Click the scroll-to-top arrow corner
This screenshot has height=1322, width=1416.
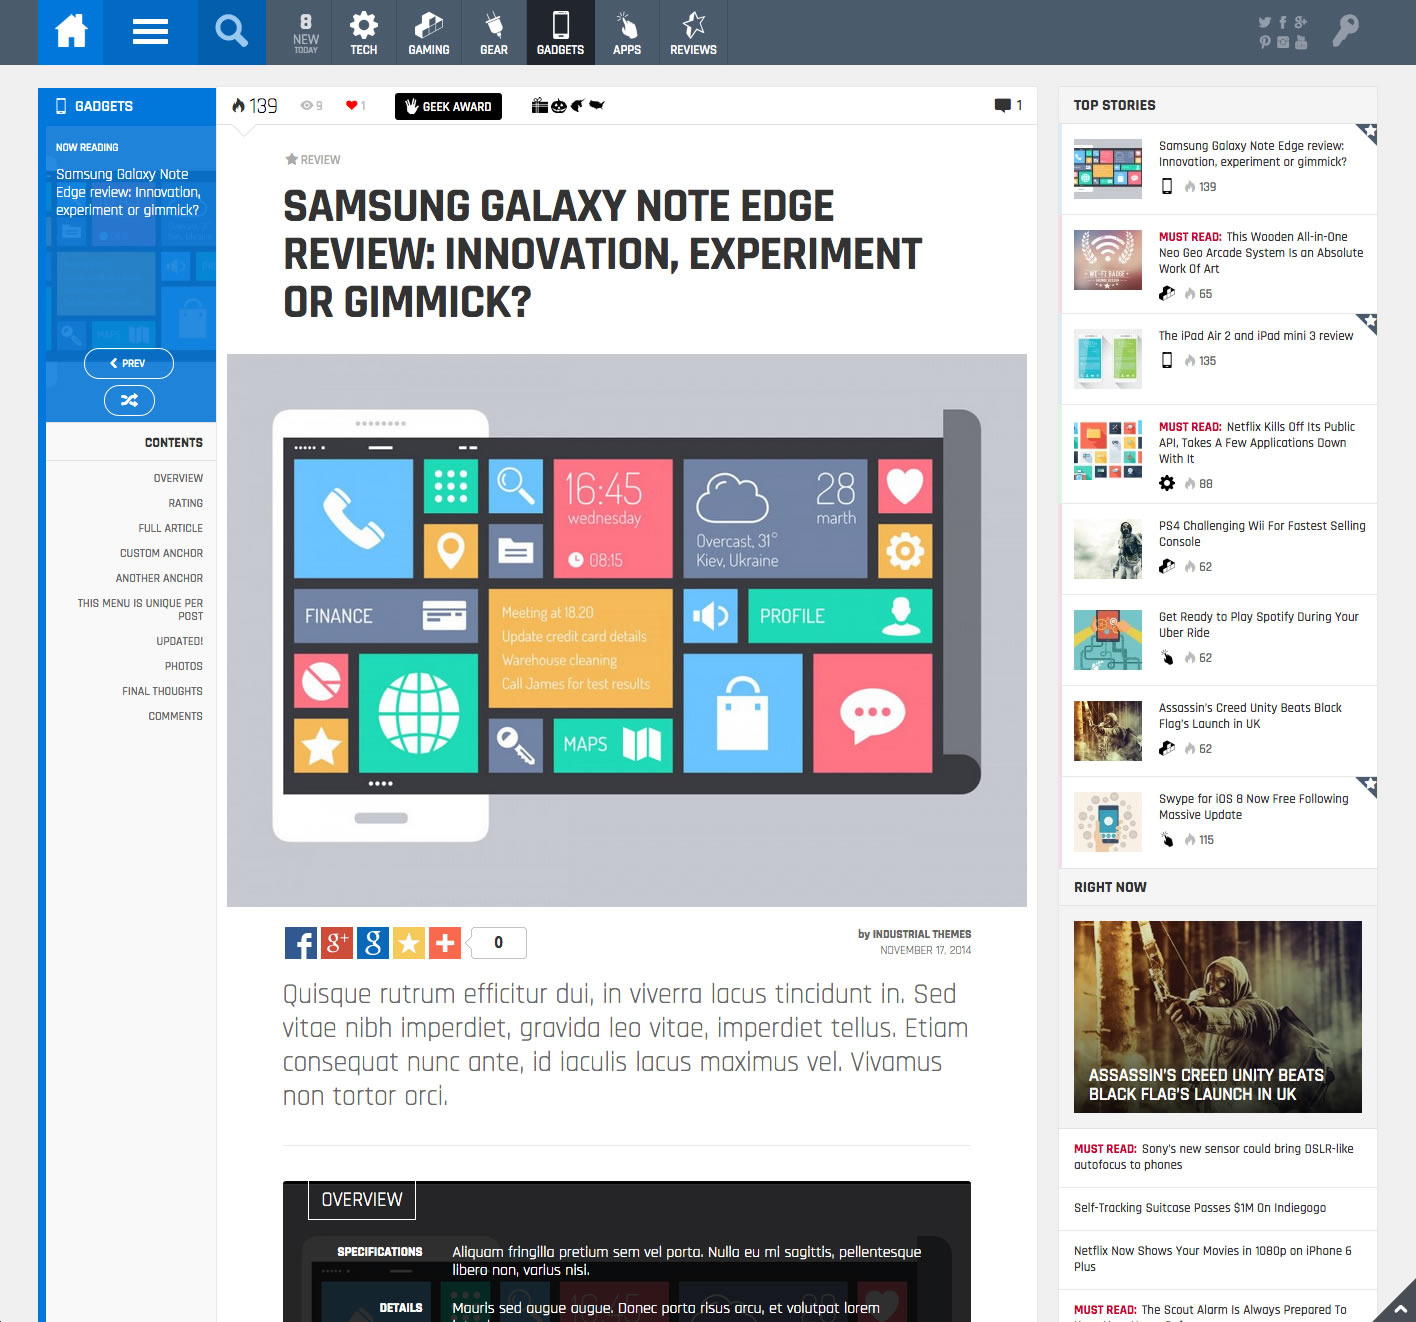click(1399, 1306)
